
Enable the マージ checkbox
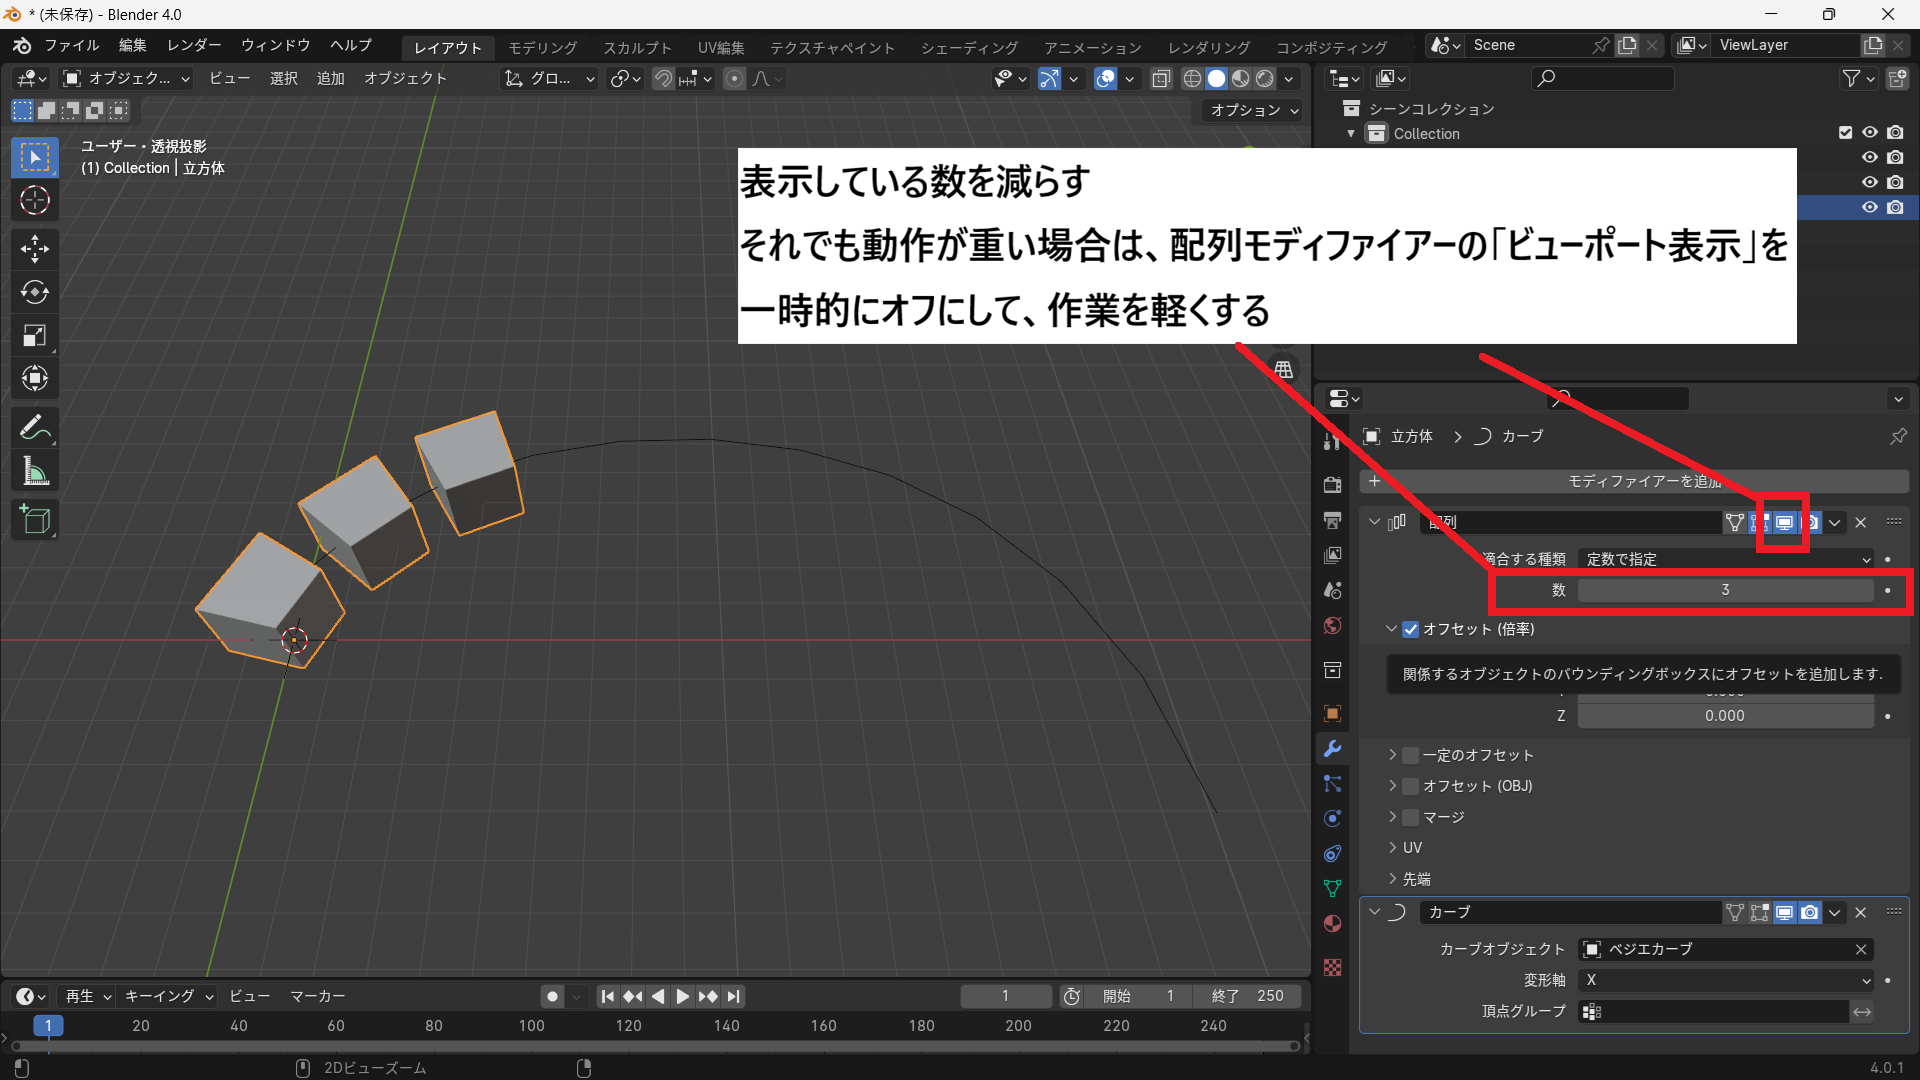[1411, 817]
